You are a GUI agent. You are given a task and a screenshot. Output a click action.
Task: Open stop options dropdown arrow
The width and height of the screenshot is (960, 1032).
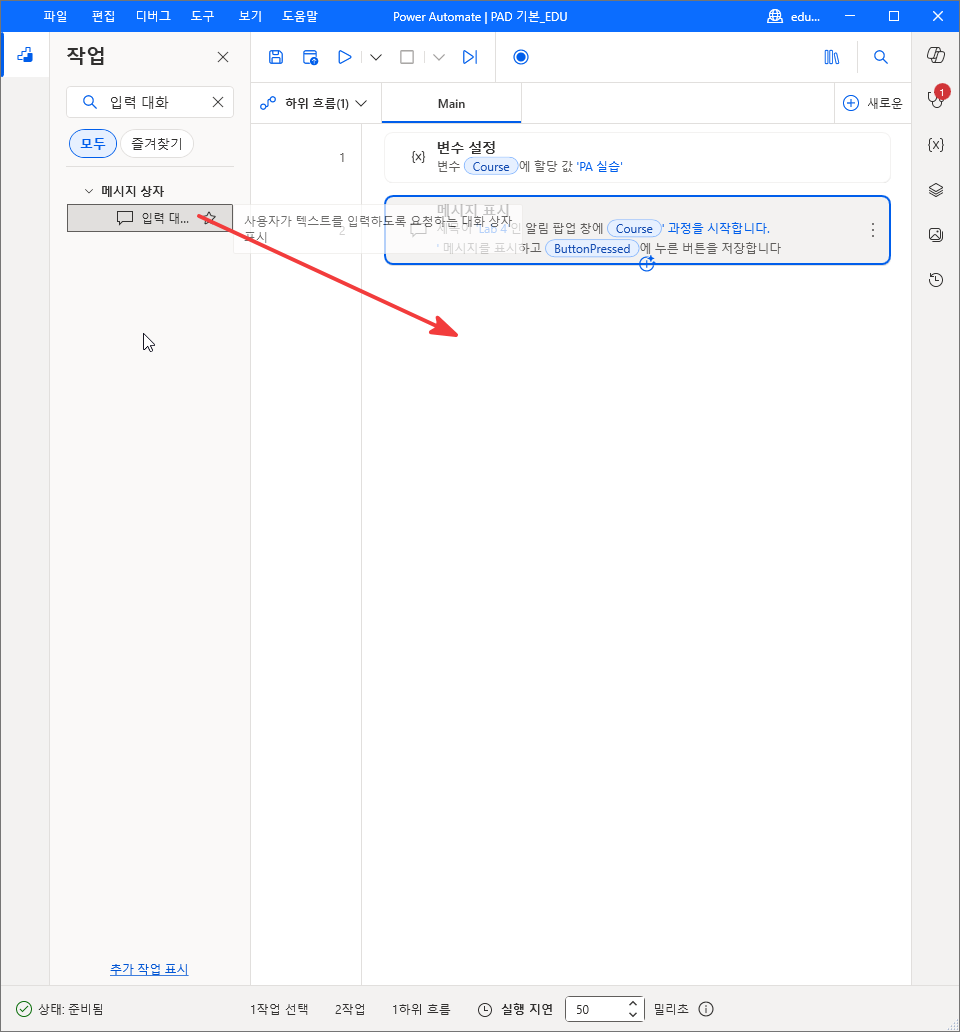pos(439,57)
